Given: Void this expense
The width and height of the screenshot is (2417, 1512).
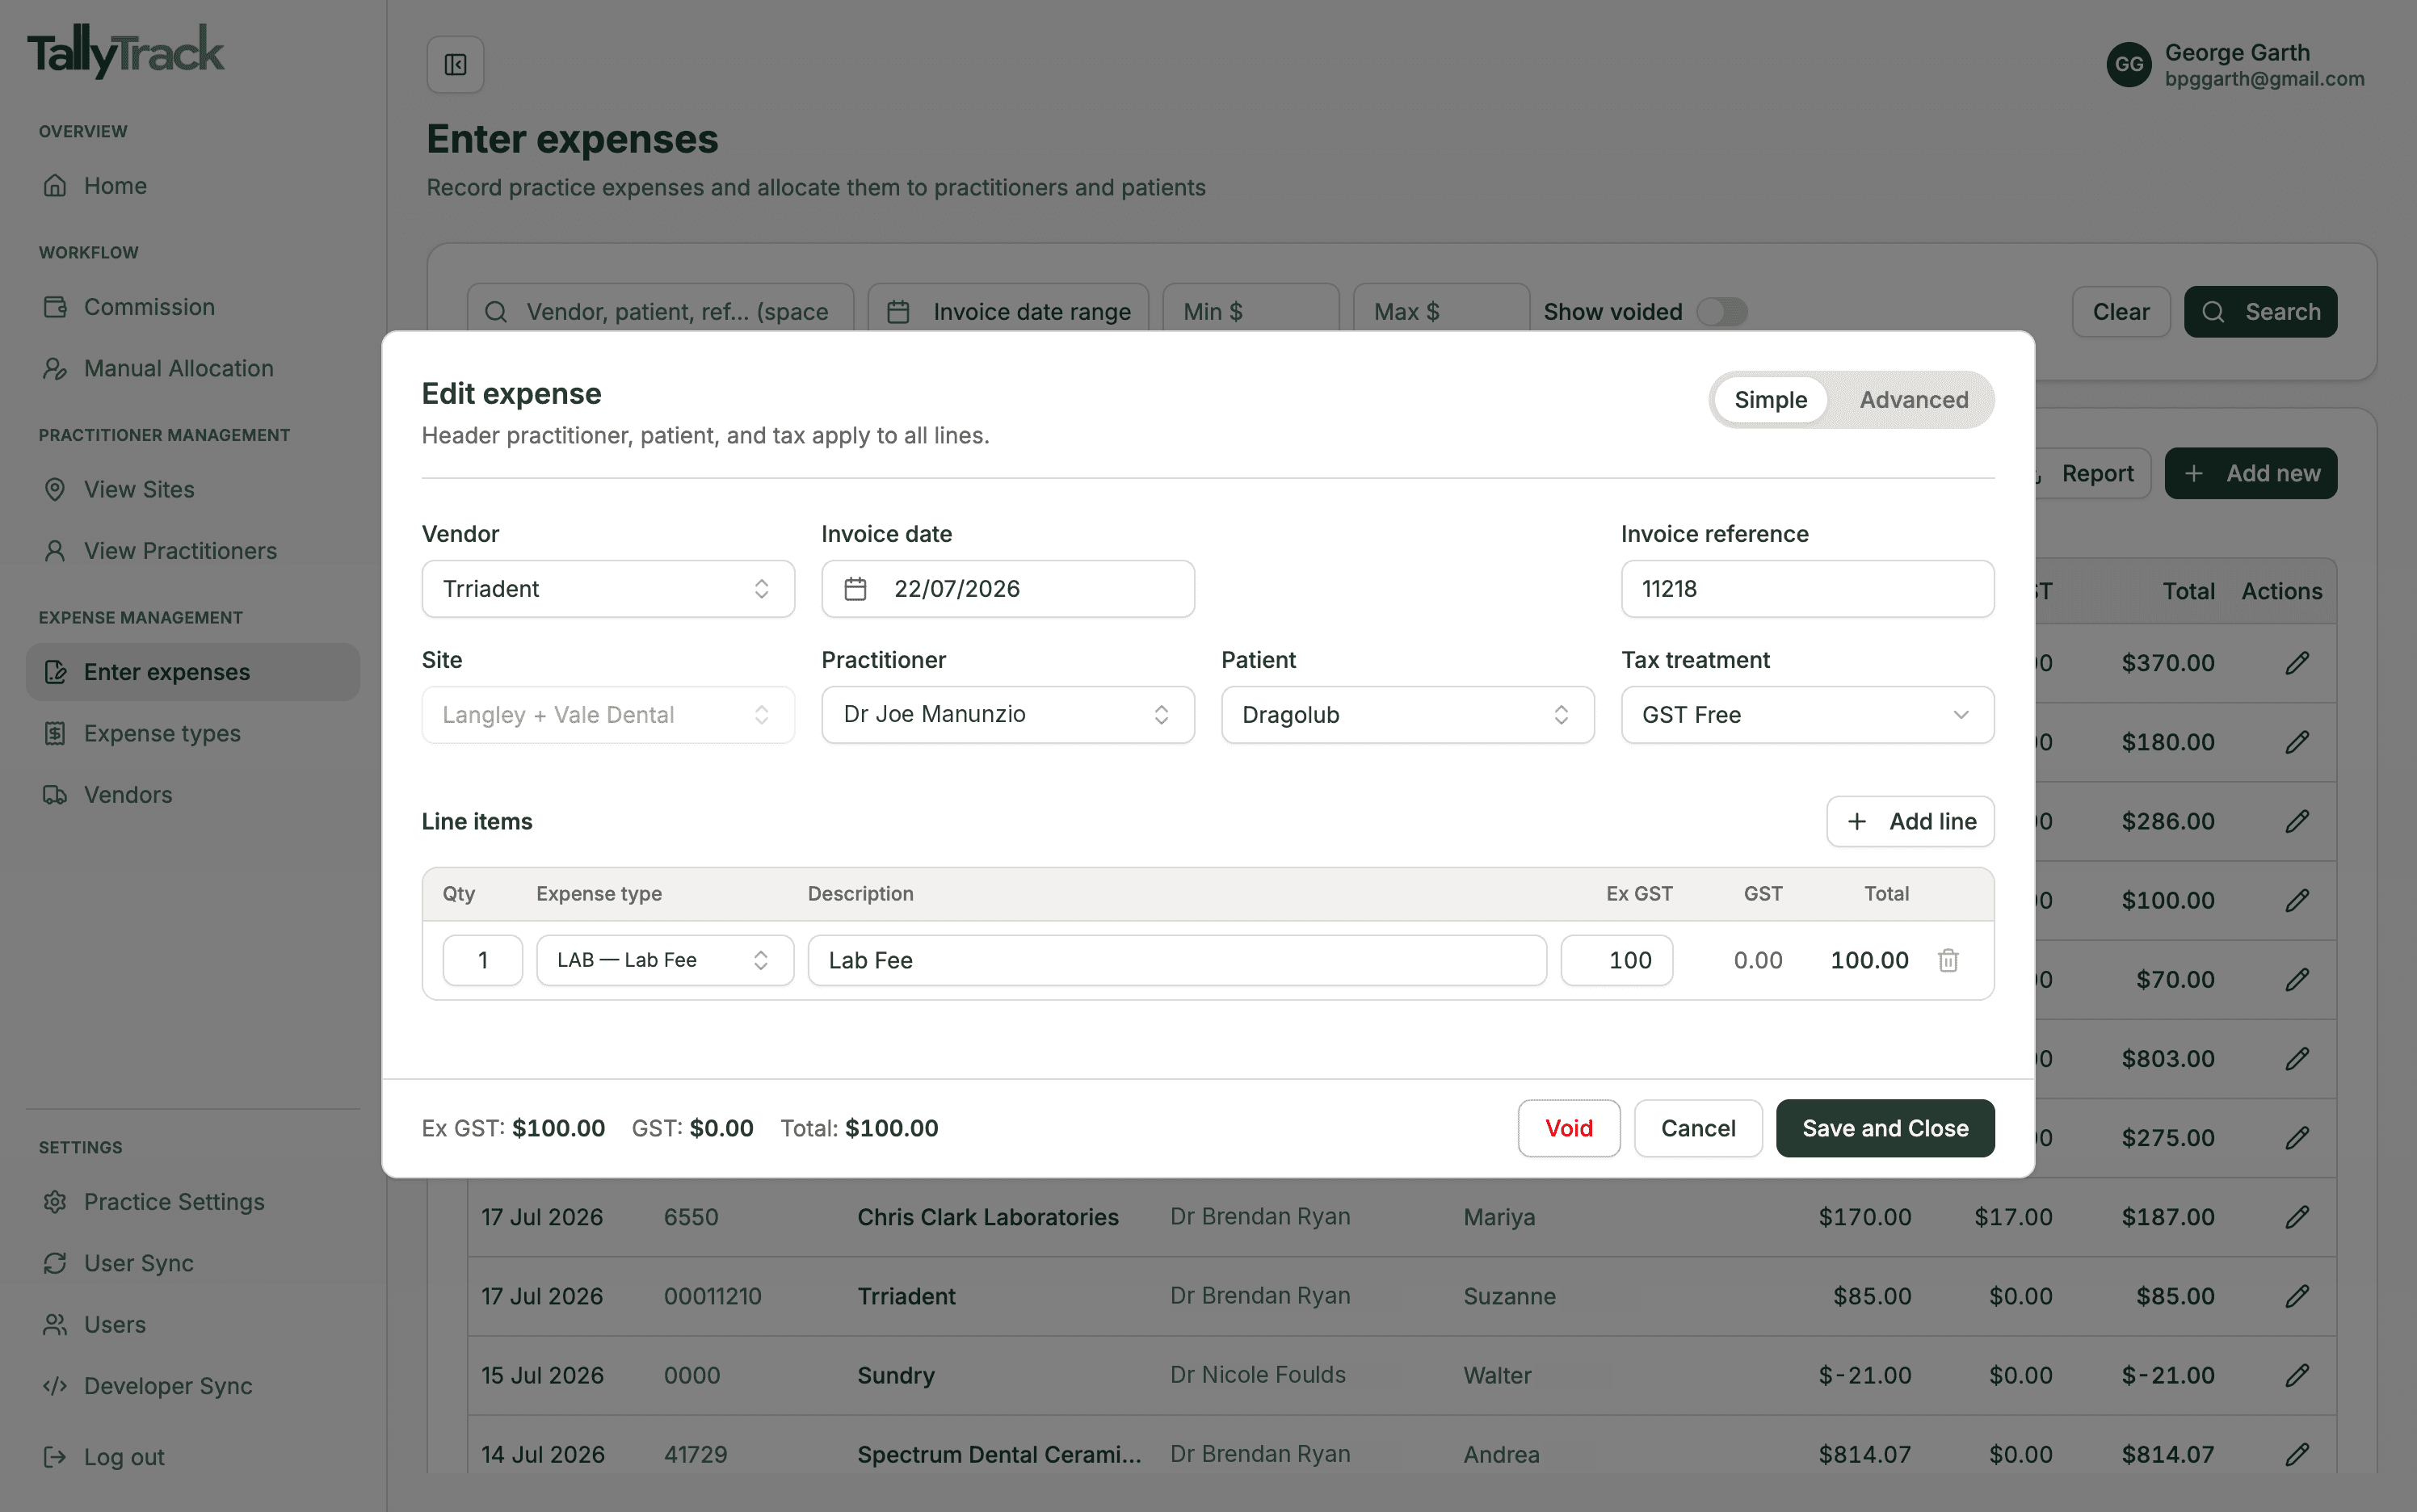Looking at the screenshot, I should [1568, 1128].
